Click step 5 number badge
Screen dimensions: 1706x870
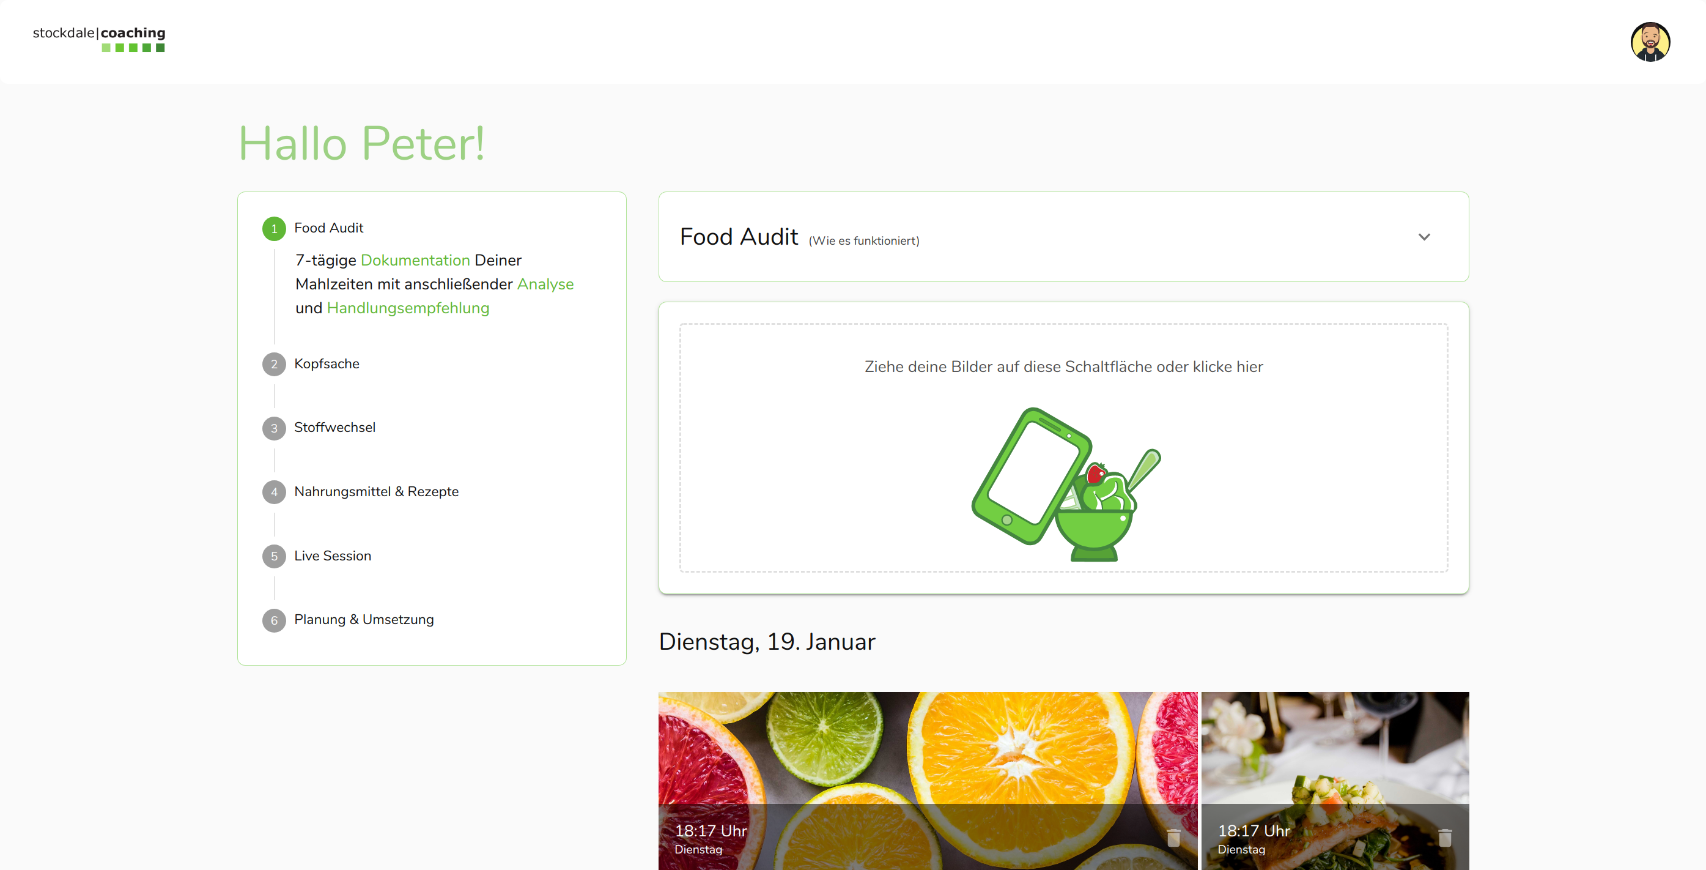(x=274, y=556)
